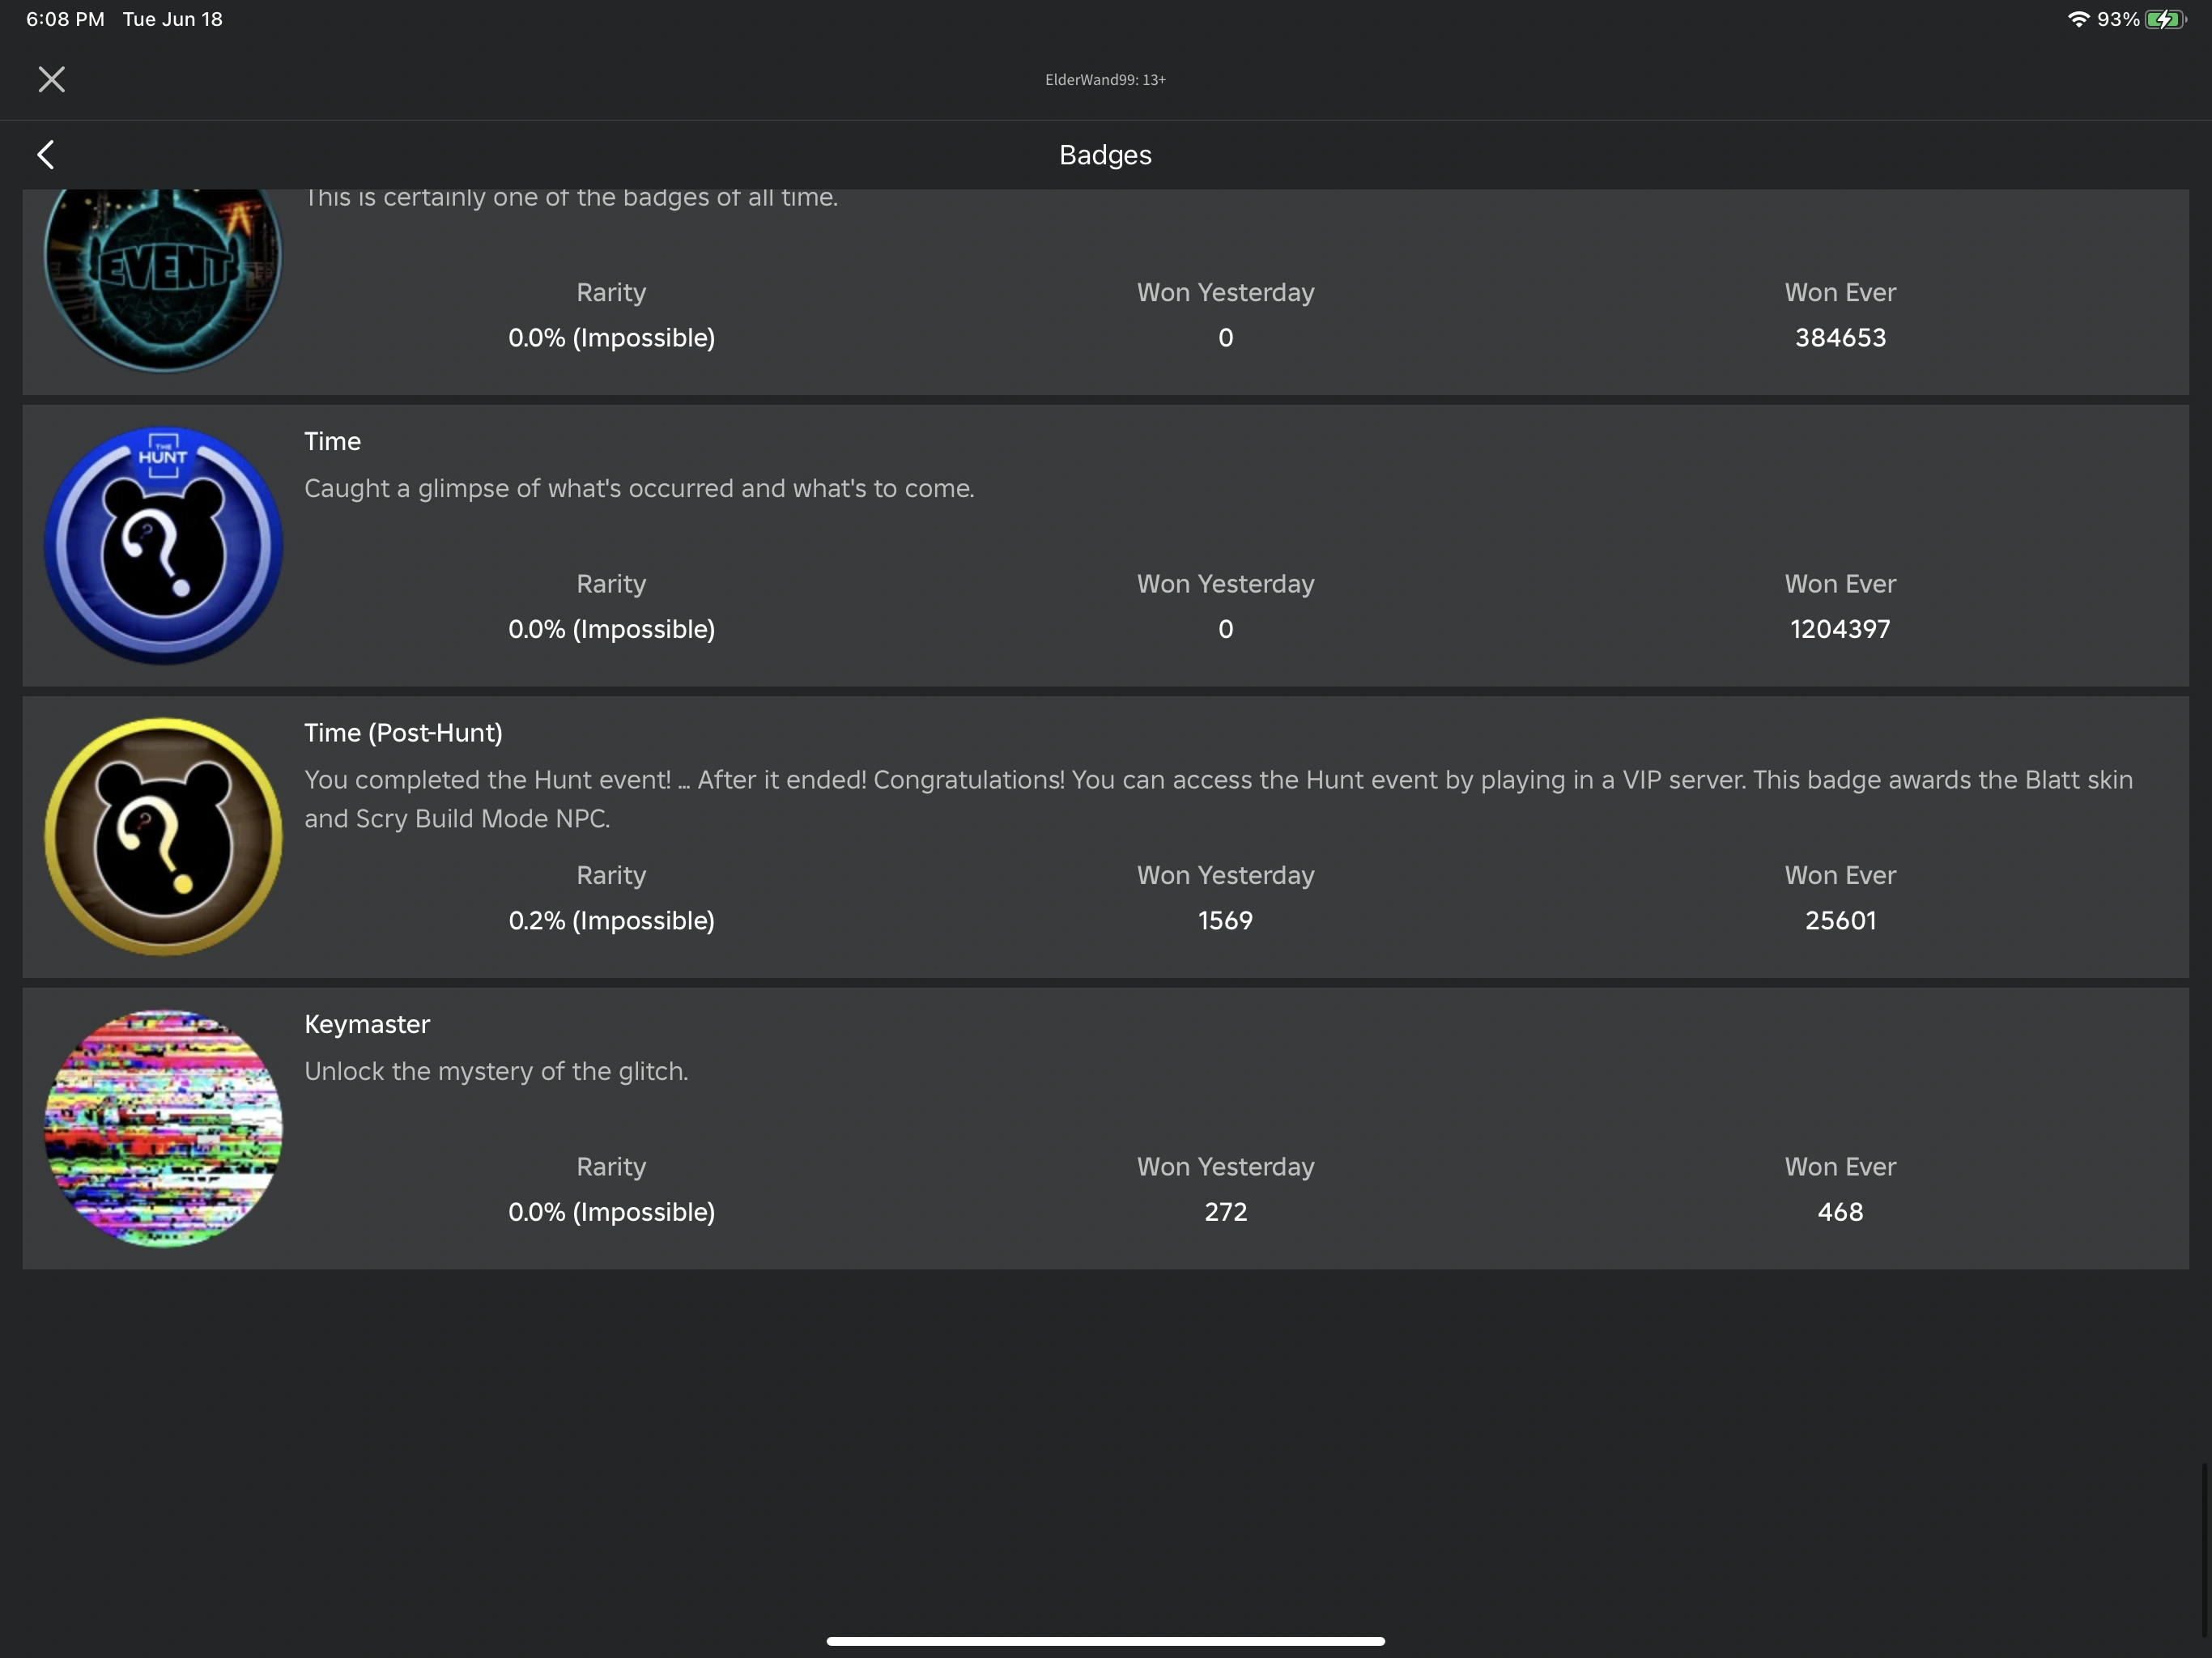Screen dimensions: 2212x1658
Task: Tap the battery charging icon
Action: [2164, 19]
